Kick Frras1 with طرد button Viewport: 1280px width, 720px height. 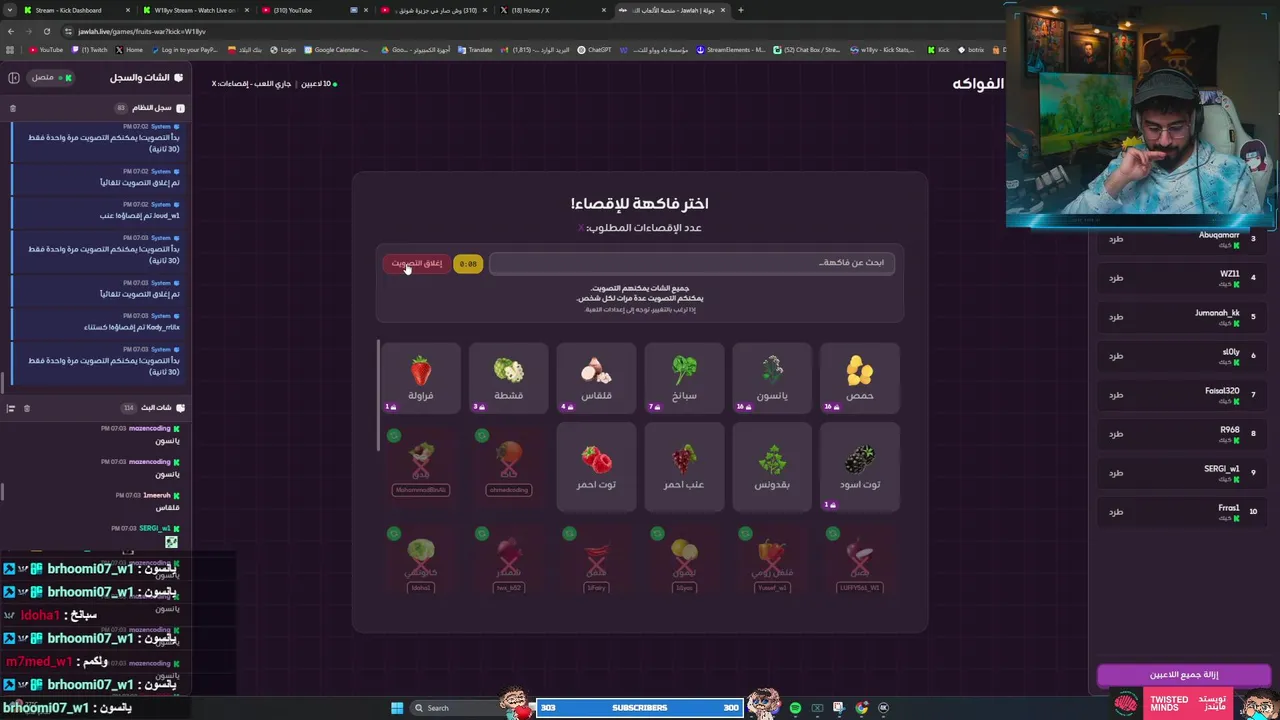pyautogui.click(x=1116, y=512)
